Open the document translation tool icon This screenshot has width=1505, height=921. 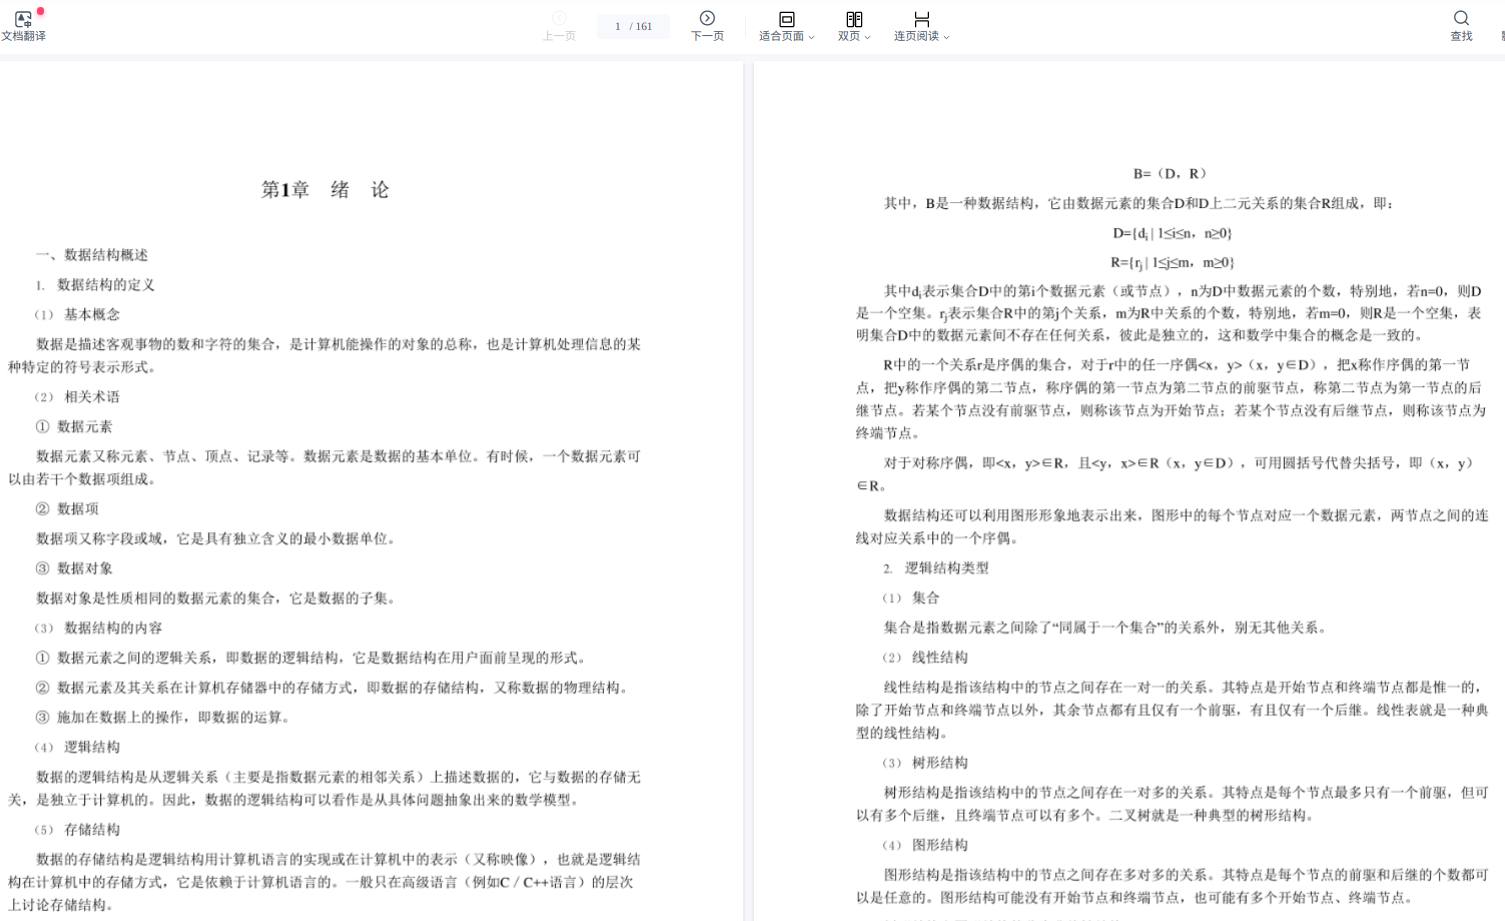coord(23,19)
